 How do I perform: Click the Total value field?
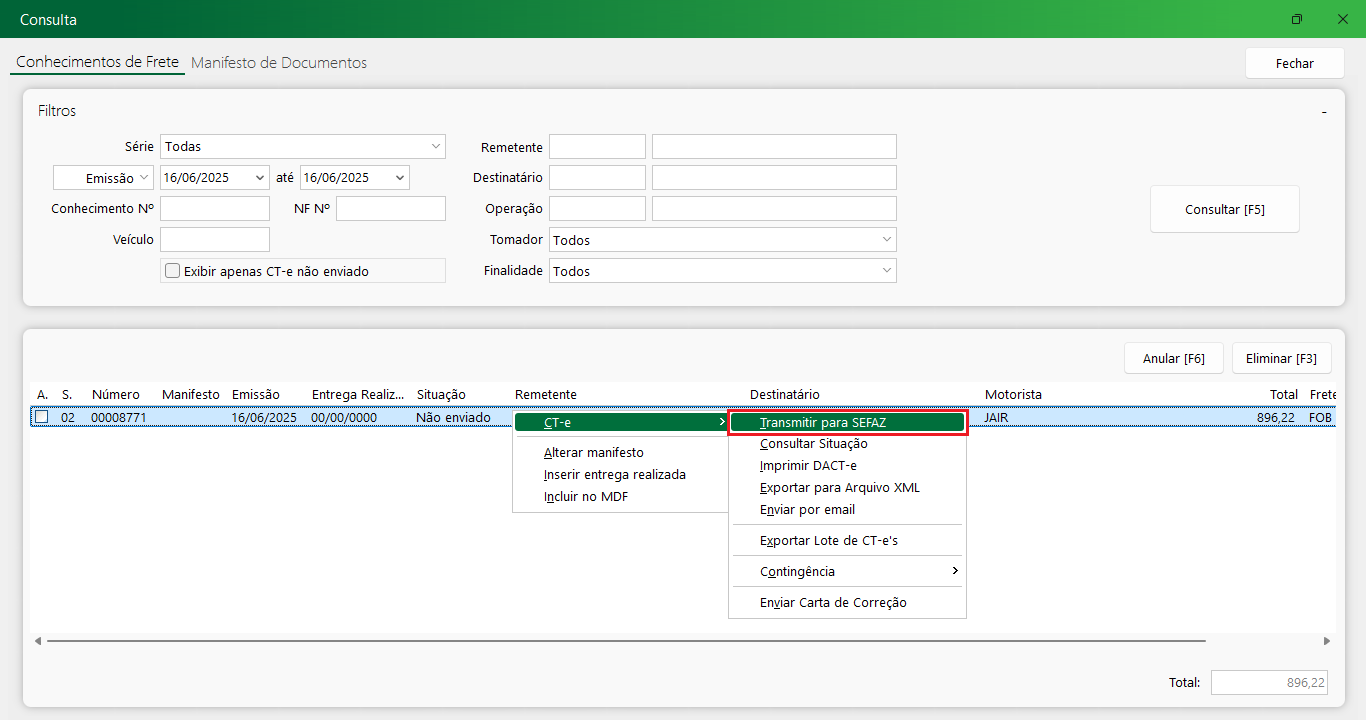pos(1270,682)
